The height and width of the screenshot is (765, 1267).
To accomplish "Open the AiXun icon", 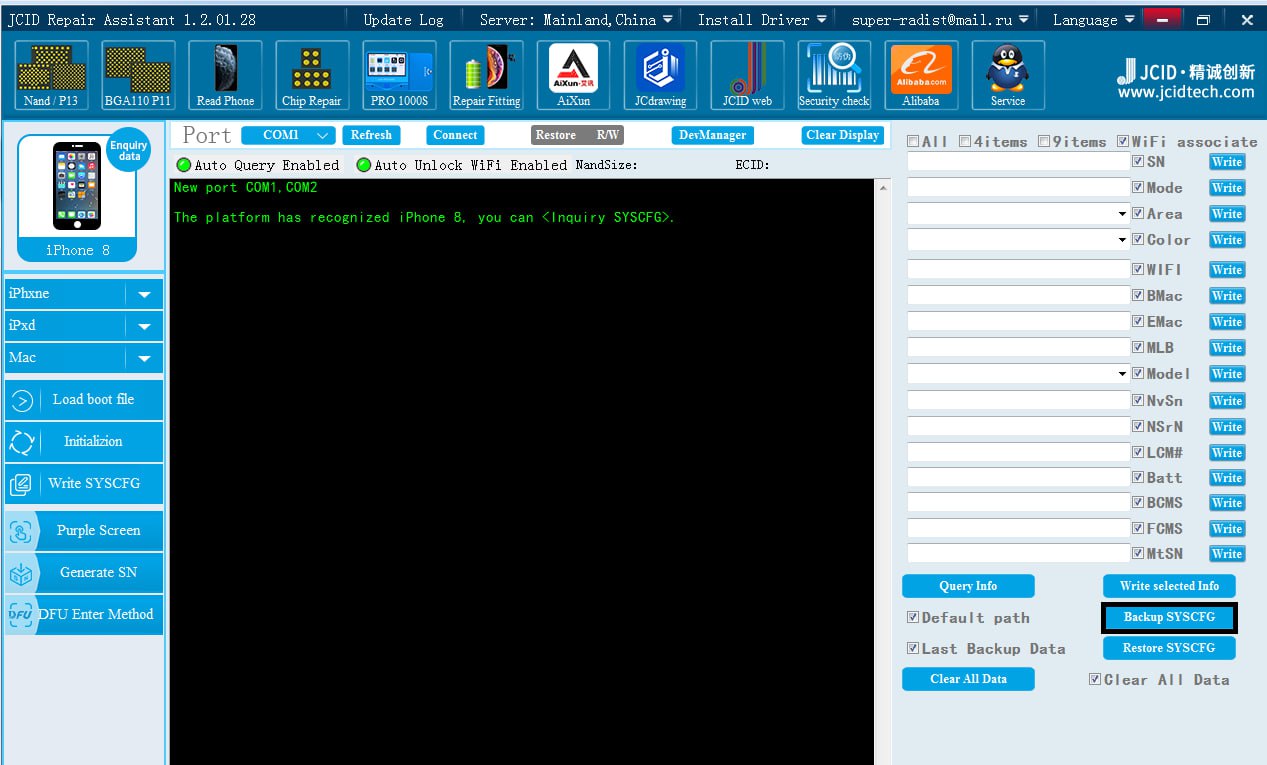I will (x=573, y=75).
